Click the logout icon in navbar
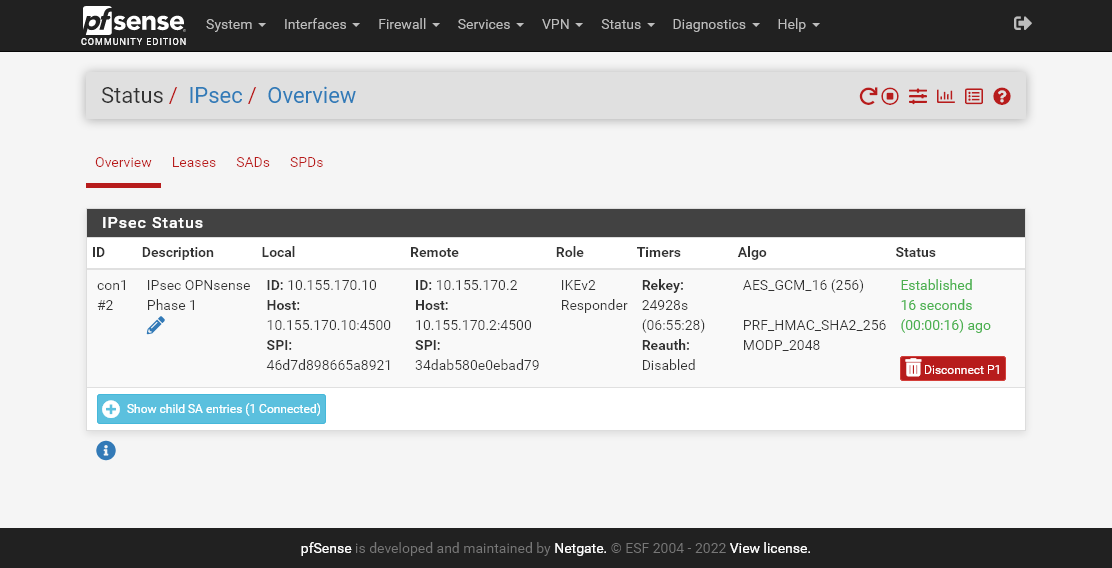Screen dimensions: 1112x568 1022,23
